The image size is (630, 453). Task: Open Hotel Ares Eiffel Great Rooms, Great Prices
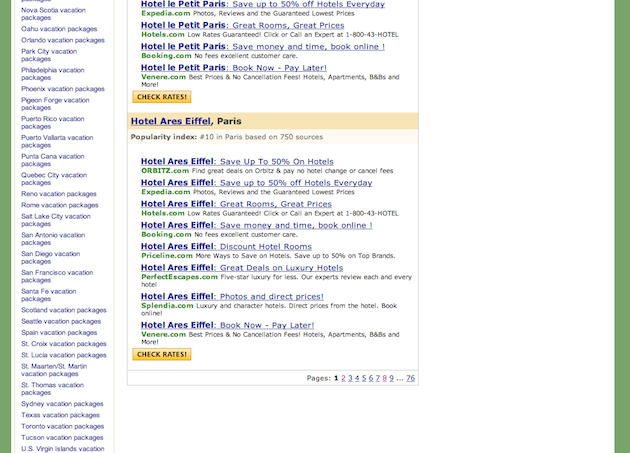(x=236, y=204)
